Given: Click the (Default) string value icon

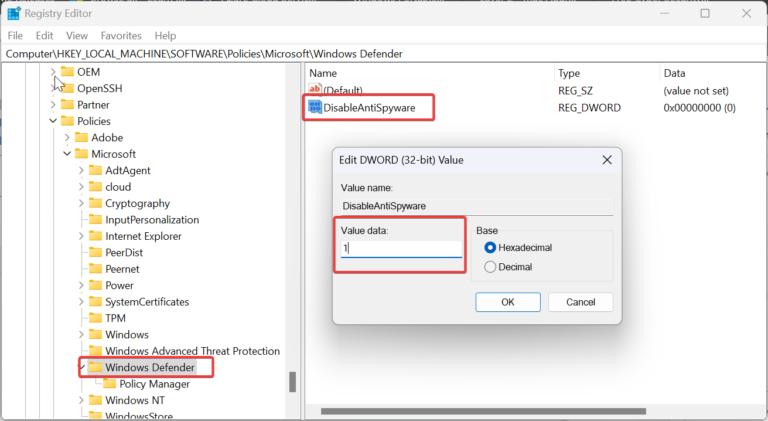Looking at the screenshot, I should 315,89.
